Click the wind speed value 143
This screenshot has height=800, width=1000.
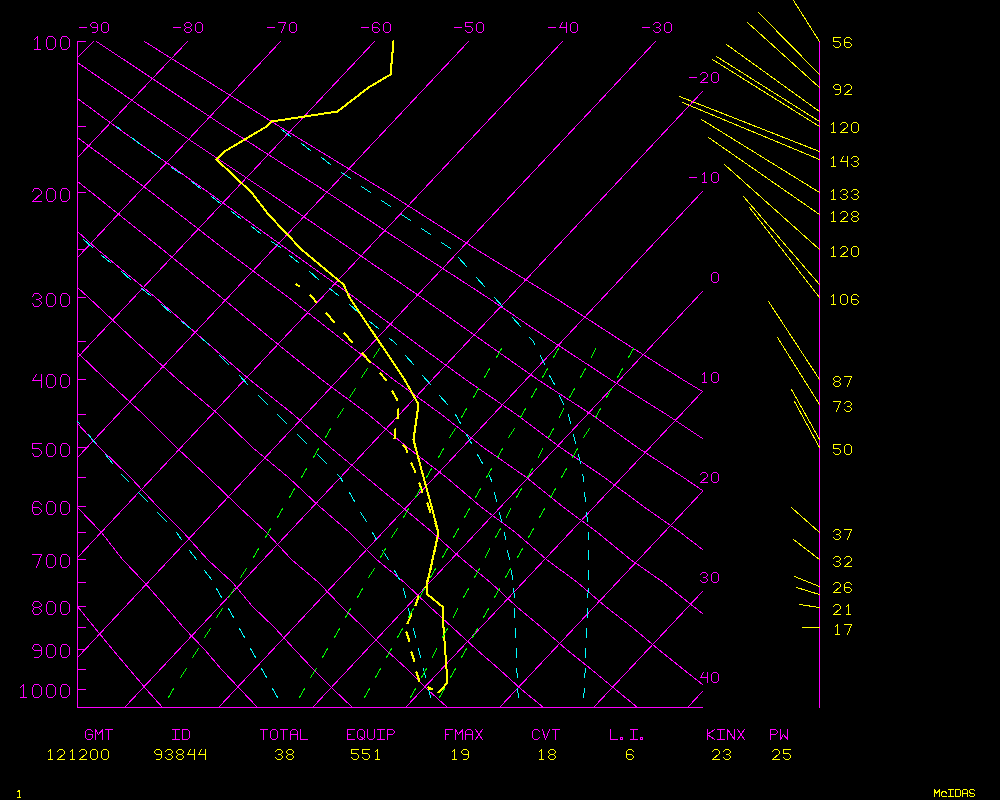pyautogui.click(x=844, y=162)
